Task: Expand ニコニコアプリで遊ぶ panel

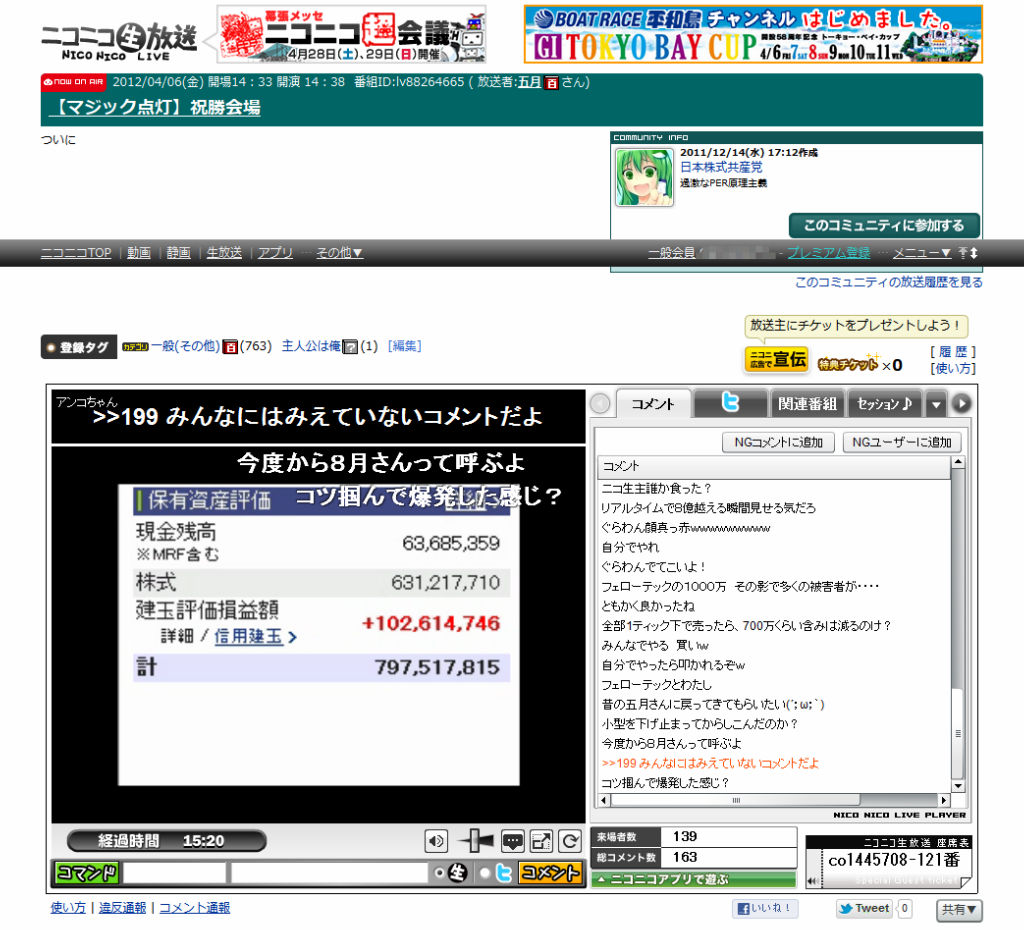Action: (x=694, y=880)
